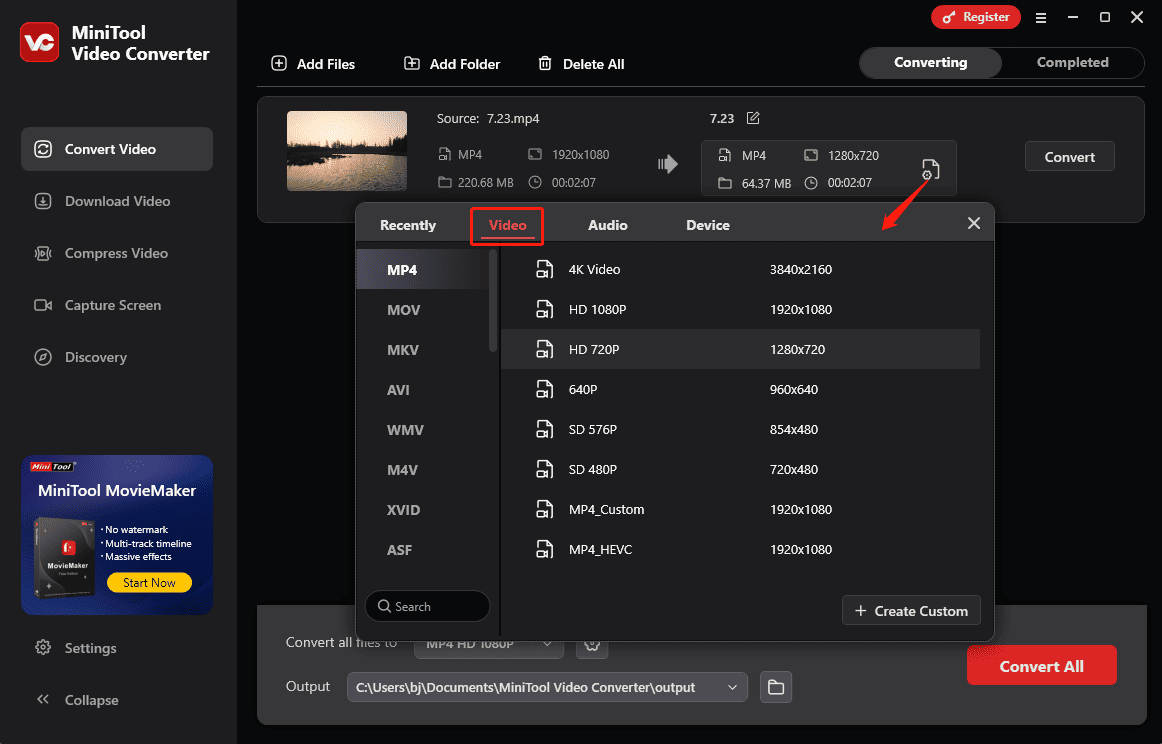Browse output folder with folder icon
The height and width of the screenshot is (744, 1162).
click(x=776, y=687)
